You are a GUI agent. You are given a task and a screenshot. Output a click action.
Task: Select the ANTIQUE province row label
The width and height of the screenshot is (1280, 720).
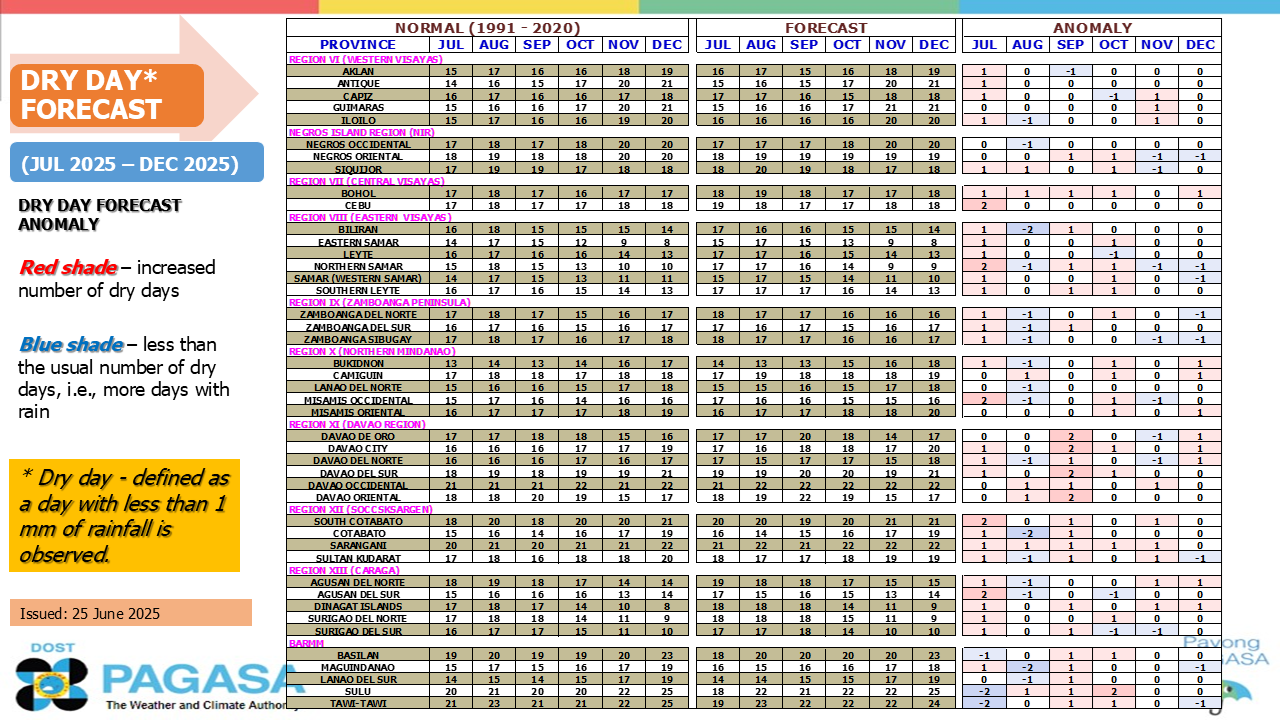(358, 83)
